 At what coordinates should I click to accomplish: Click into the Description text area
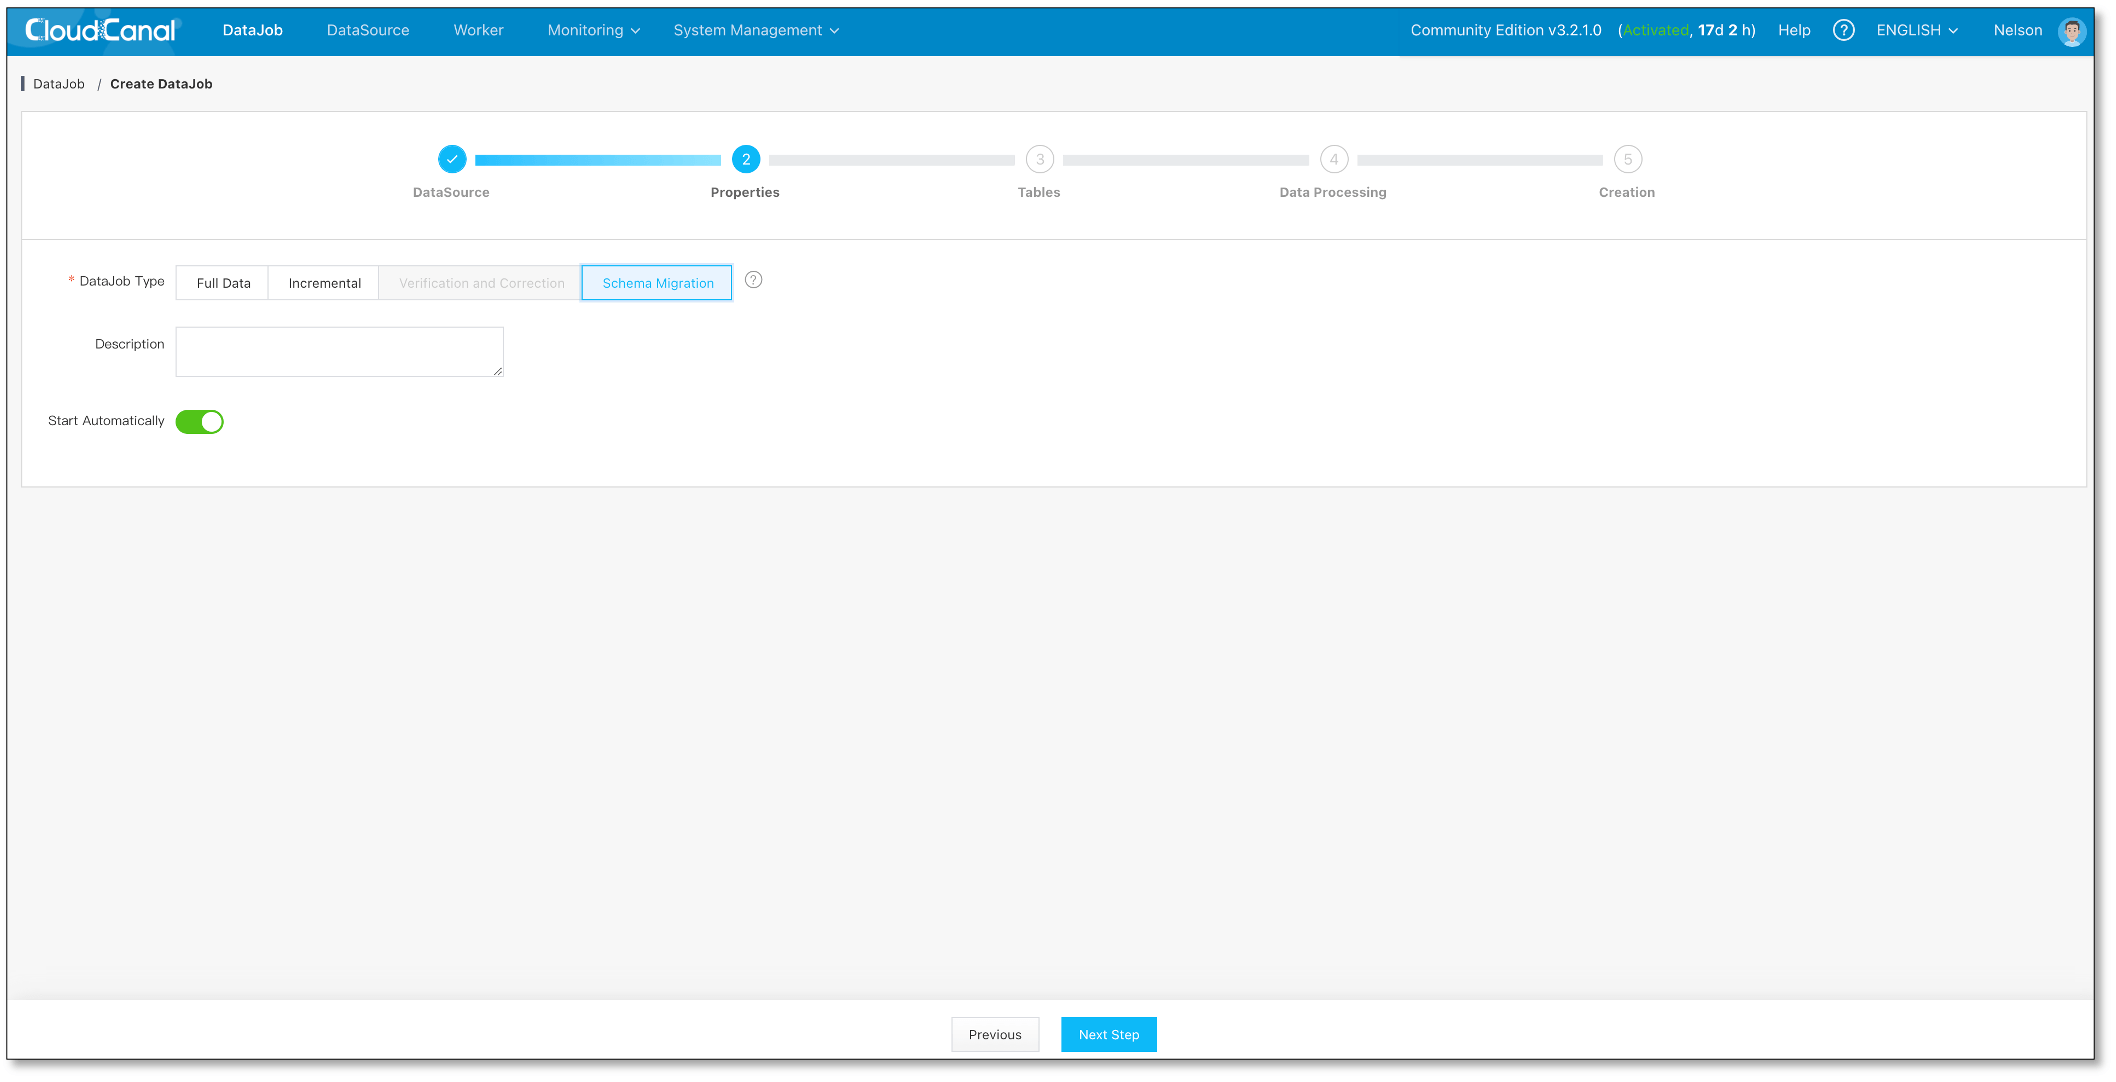tap(339, 352)
